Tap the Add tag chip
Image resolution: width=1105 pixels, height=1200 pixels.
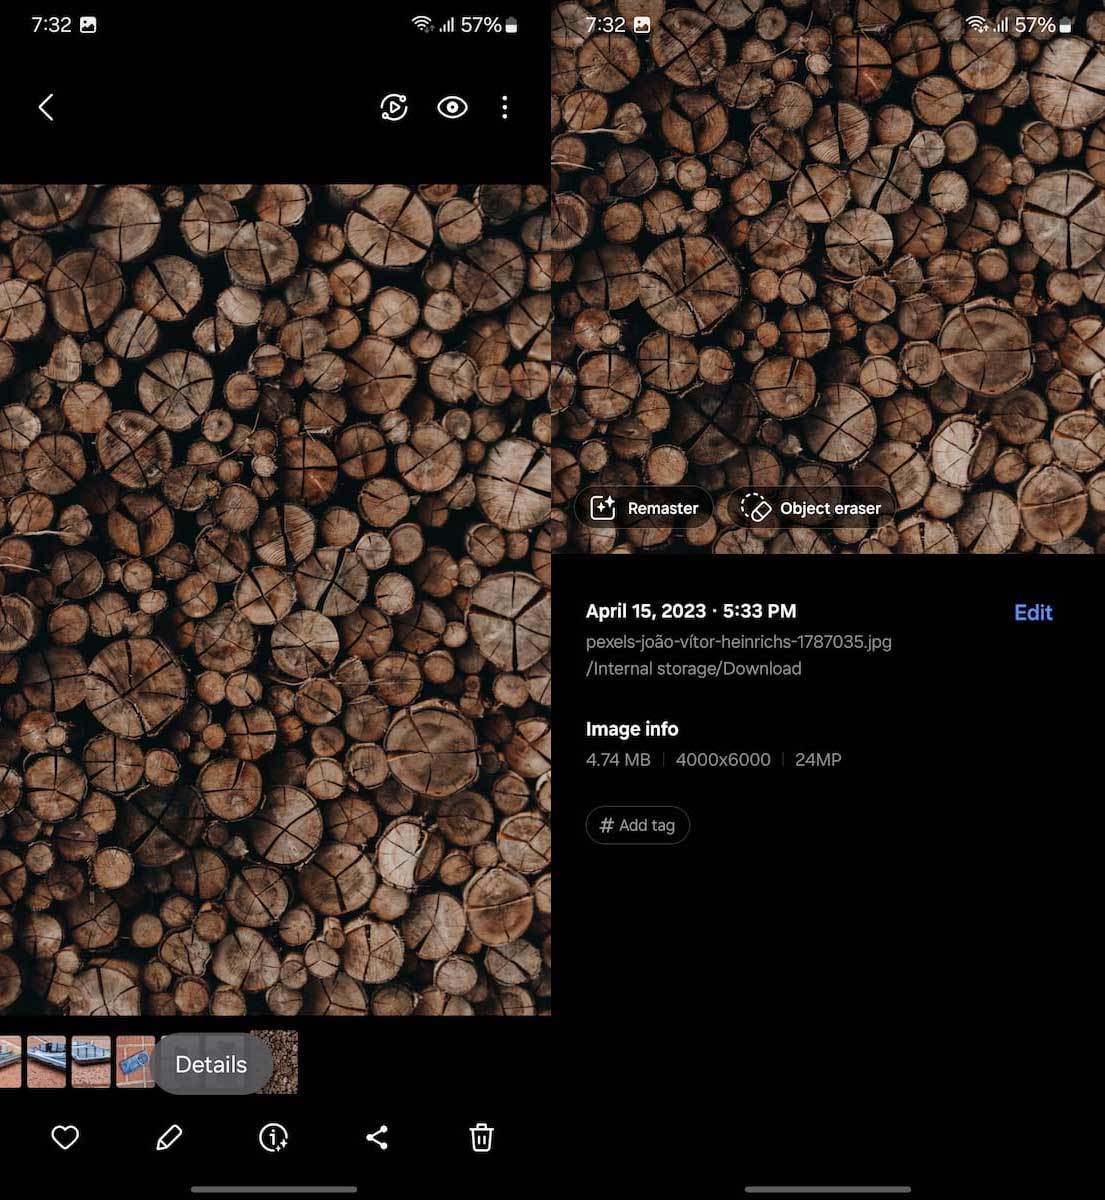click(637, 825)
